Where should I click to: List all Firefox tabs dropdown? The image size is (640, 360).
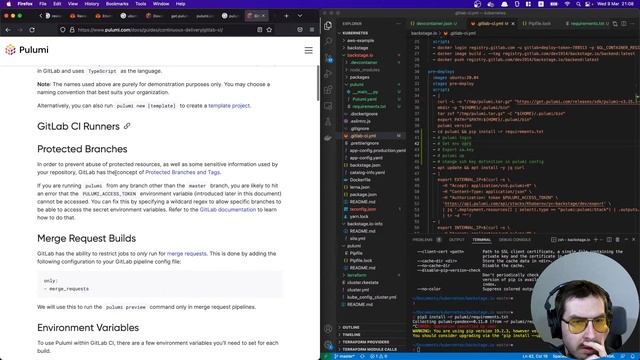pyautogui.click(x=300, y=16)
